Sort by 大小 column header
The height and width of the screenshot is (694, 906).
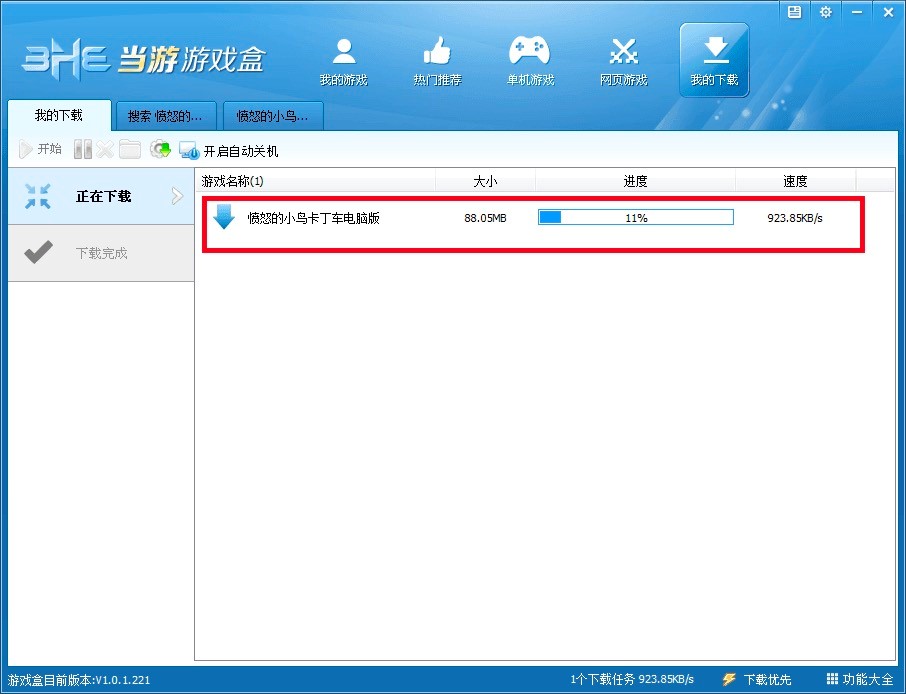click(x=485, y=181)
